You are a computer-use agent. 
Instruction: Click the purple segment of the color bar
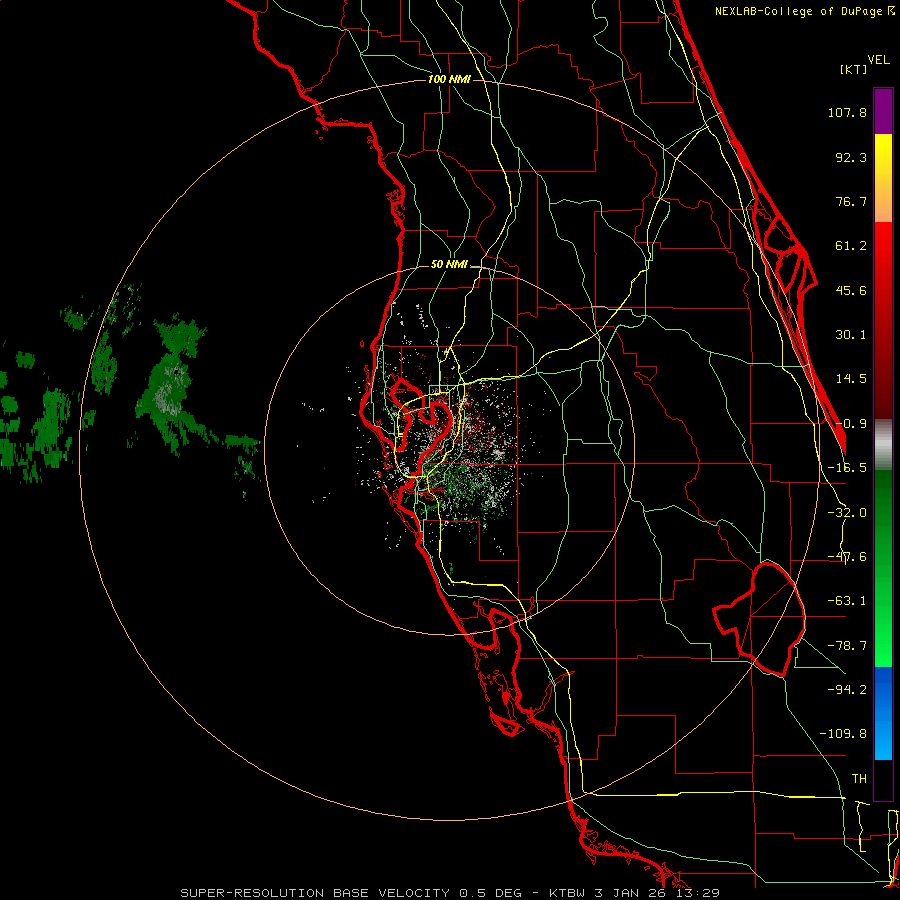883,112
